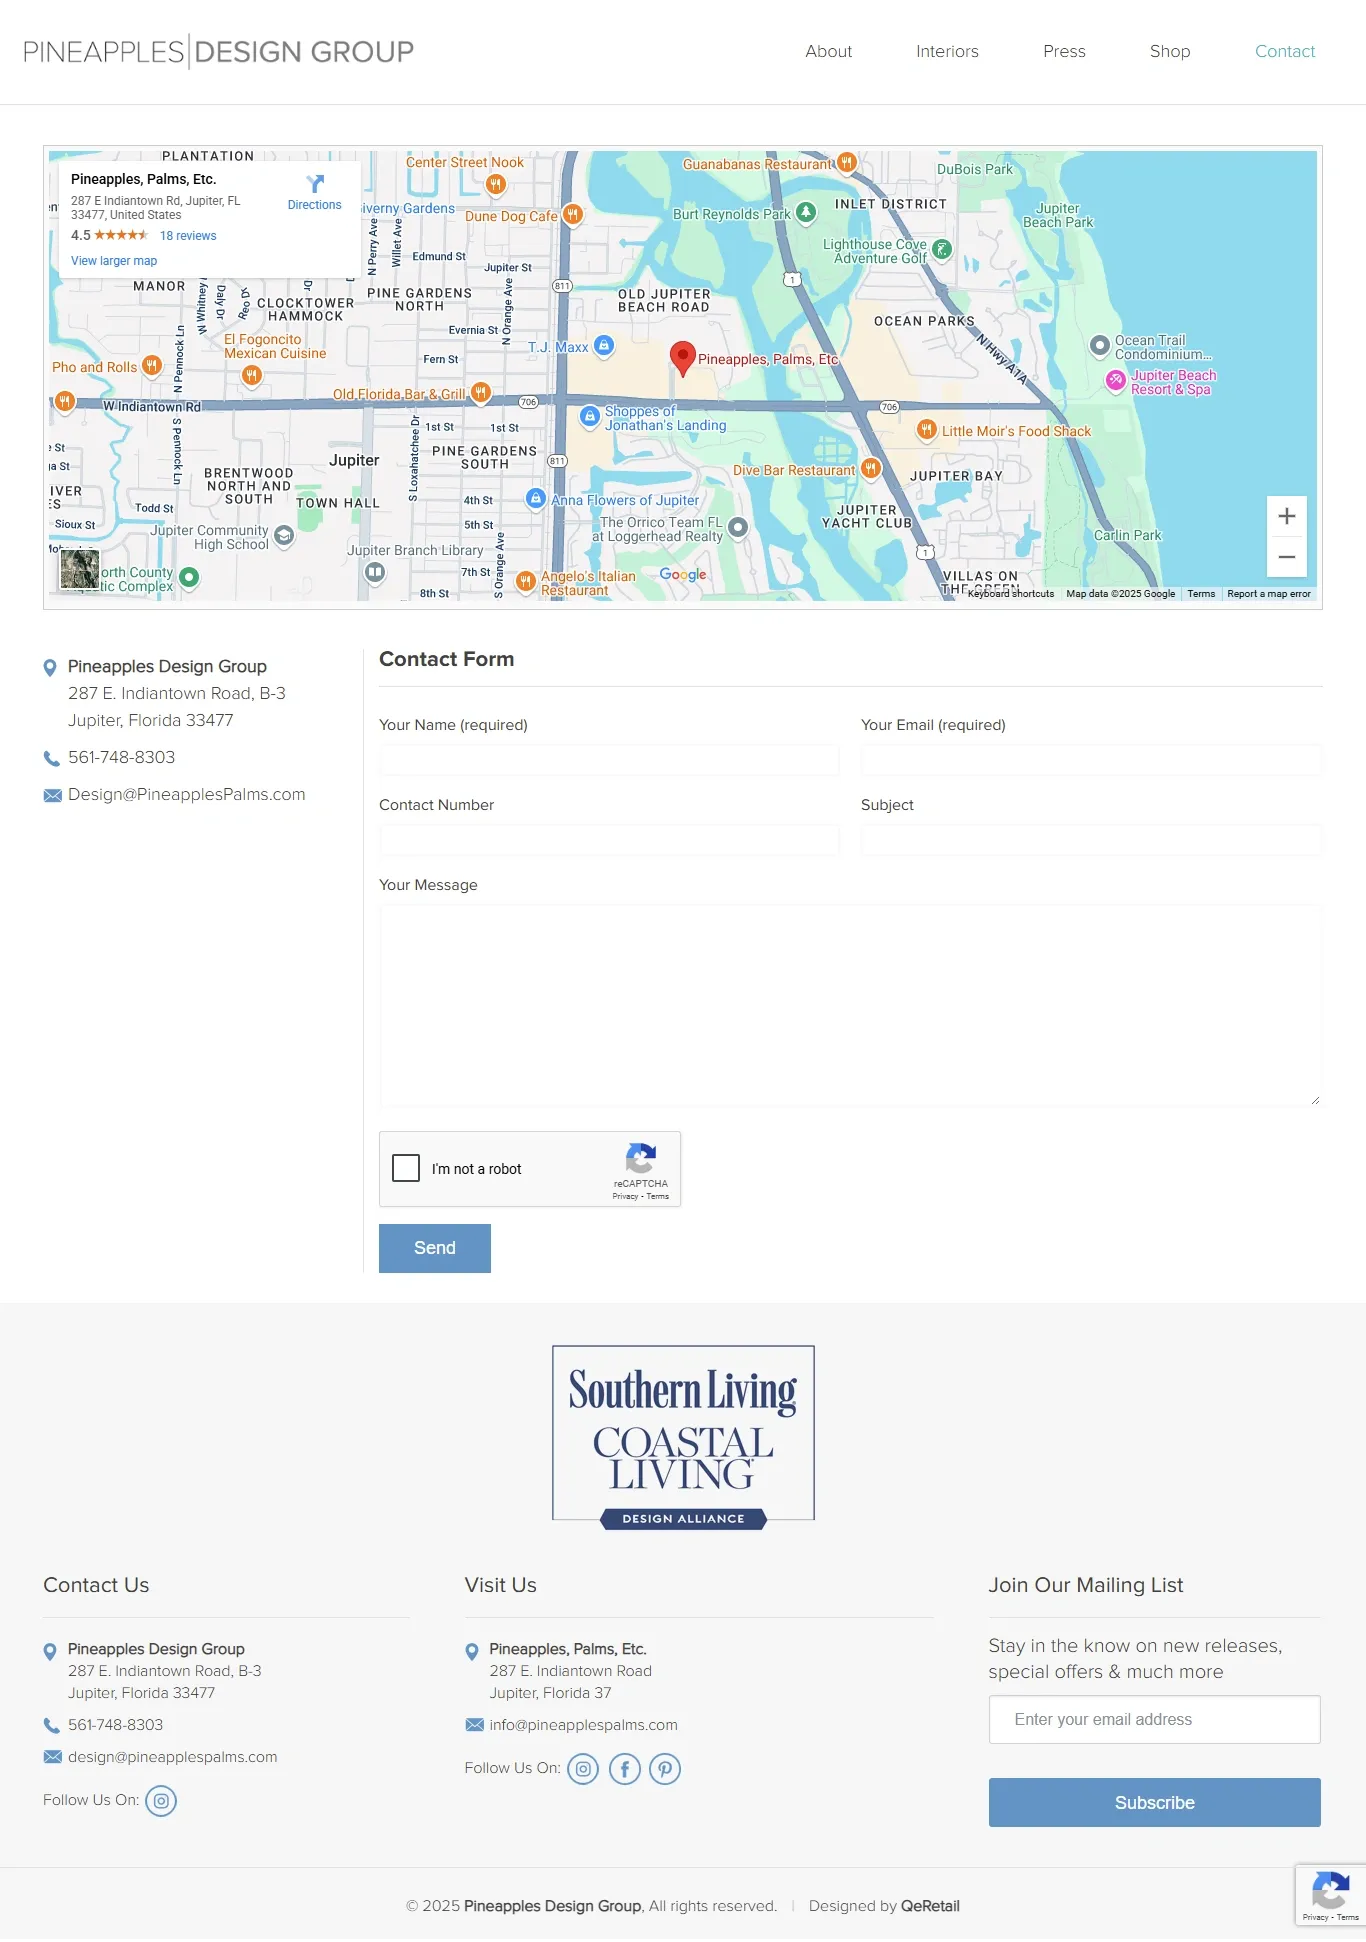This screenshot has width=1366, height=1942.
Task: Click the Old Florida Bar & Grill marker
Action: 481,392
